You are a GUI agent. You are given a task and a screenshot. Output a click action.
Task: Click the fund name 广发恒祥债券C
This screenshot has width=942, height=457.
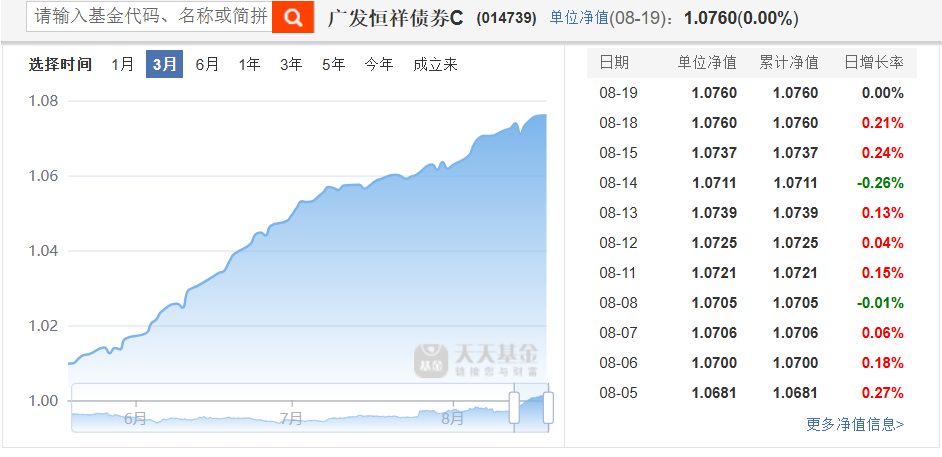coord(396,18)
